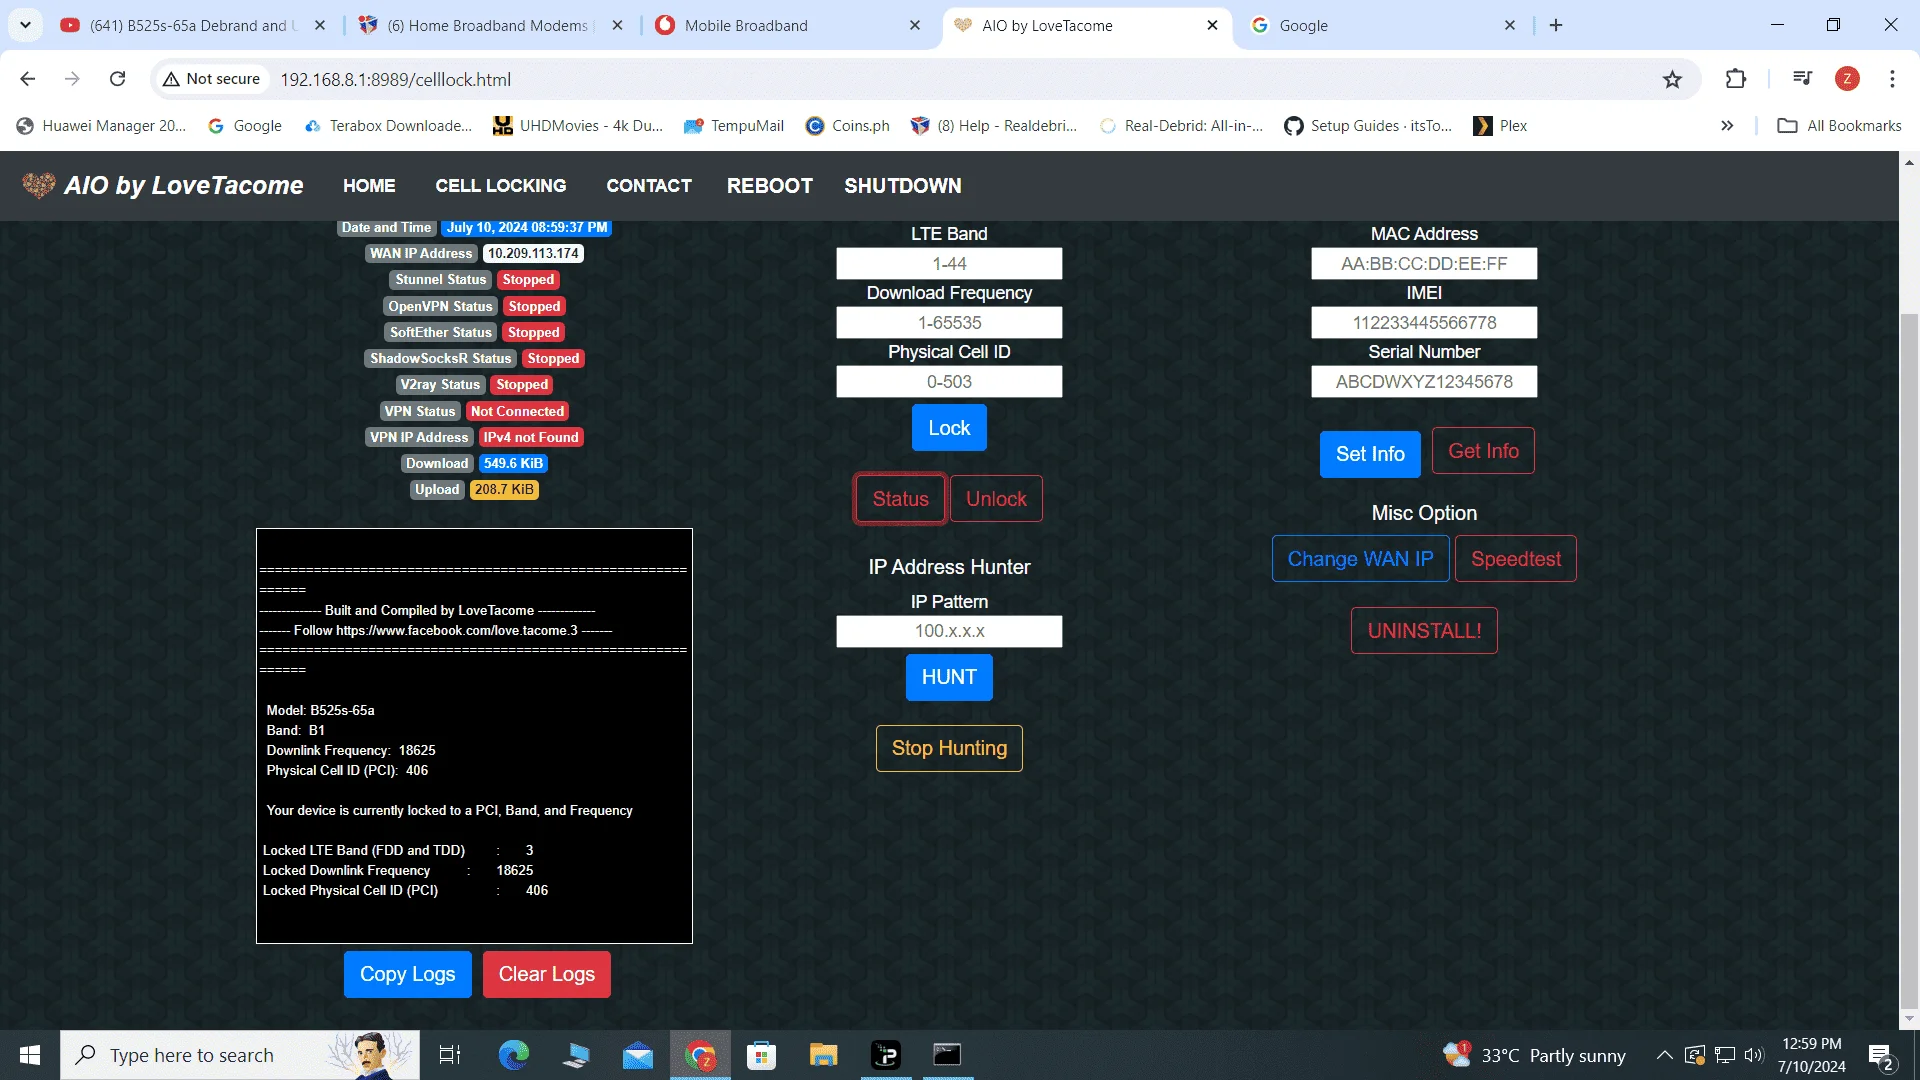Open Terabox Downloader bookmark

click(x=388, y=125)
